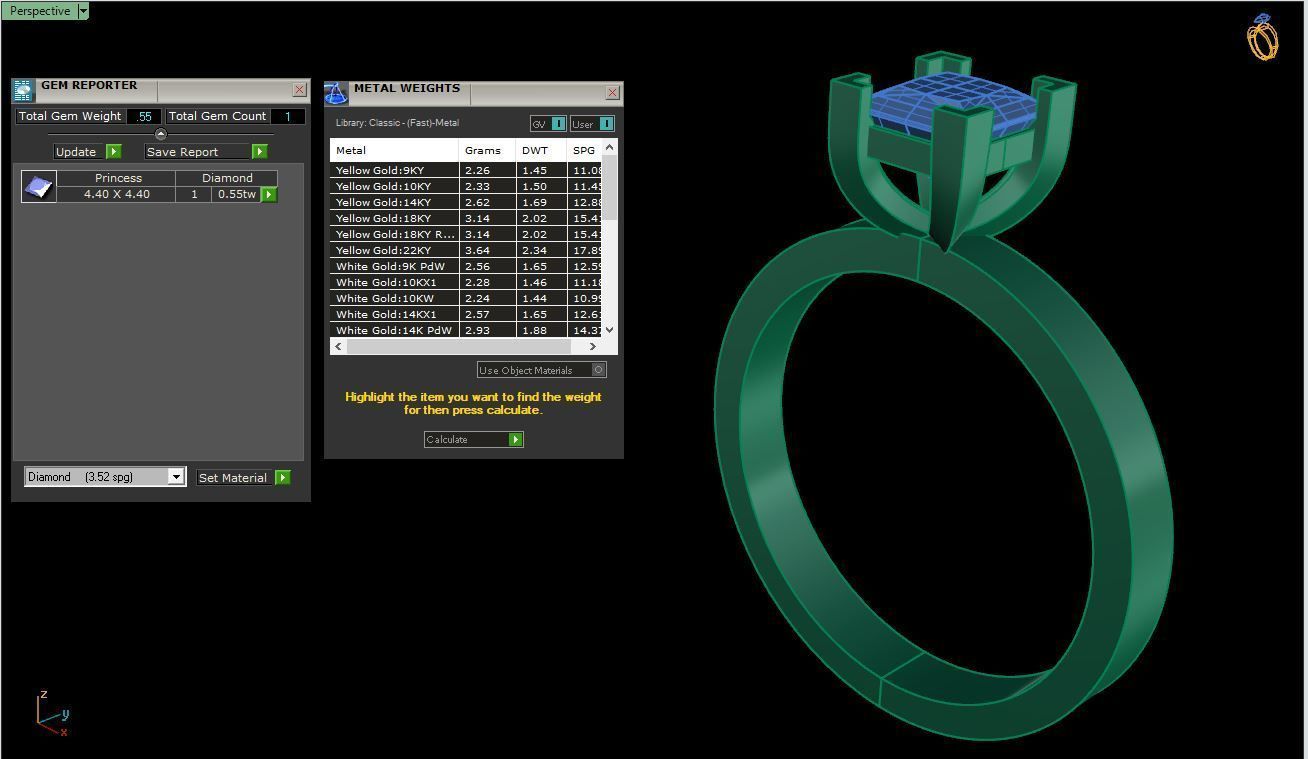Select the Yellow Gold:18KY R... row
The image size is (1308, 759).
click(466, 234)
